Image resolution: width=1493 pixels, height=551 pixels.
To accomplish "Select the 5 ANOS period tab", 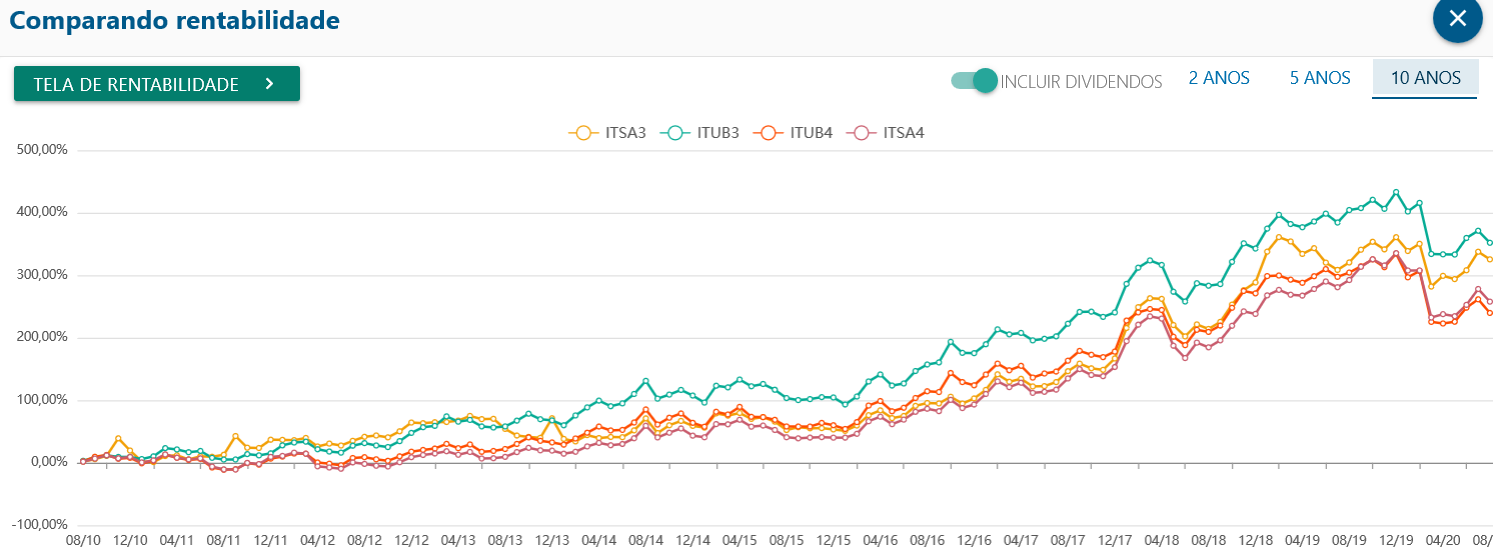I will pyautogui.click(x=1320, y=78).
